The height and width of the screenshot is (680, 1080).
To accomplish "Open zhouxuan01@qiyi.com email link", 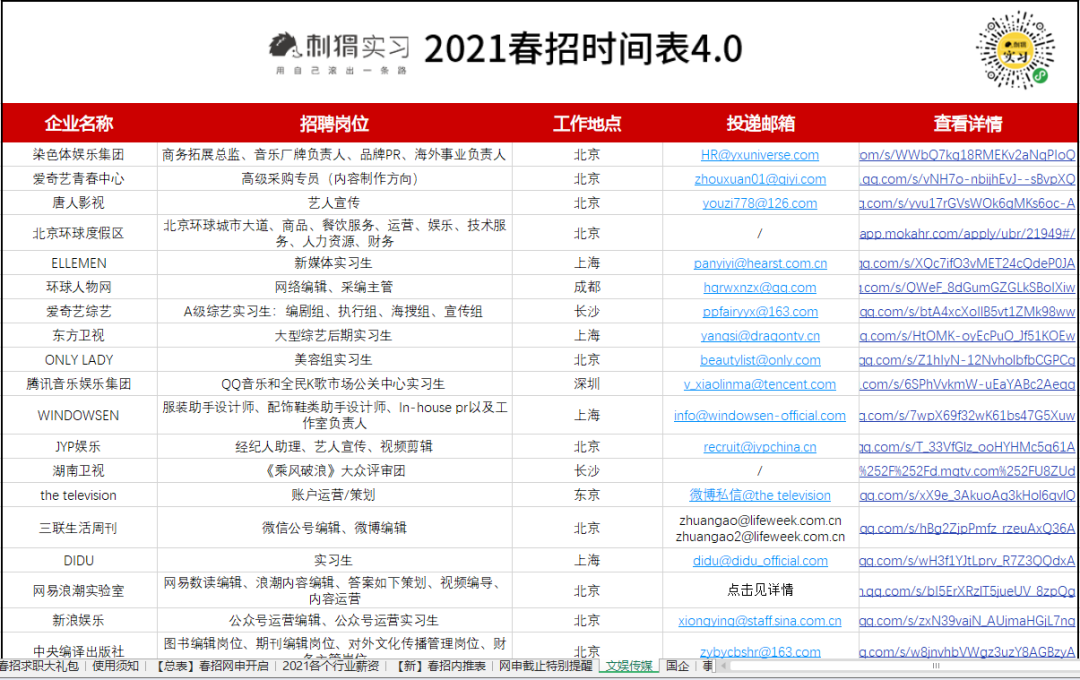I will 760,179.
